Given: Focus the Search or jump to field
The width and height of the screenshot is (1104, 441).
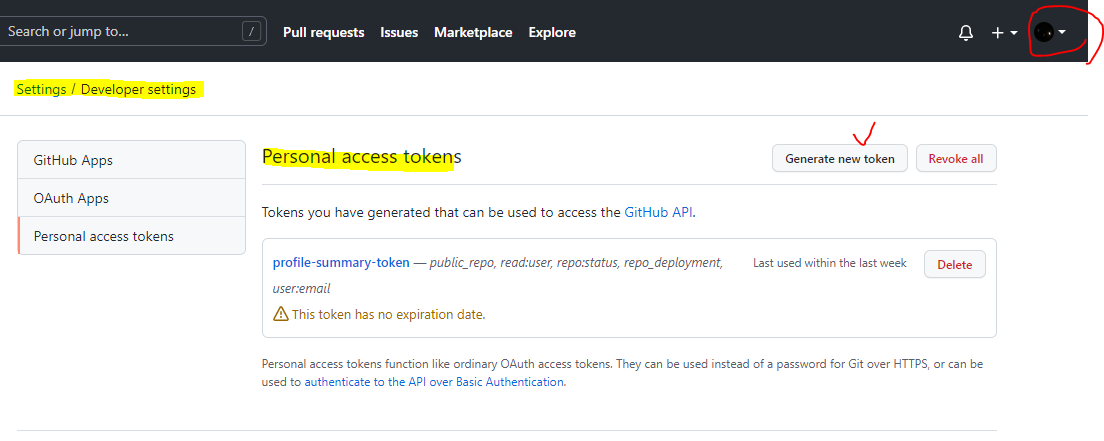Looking at the screenshot, I should point(132,32).
